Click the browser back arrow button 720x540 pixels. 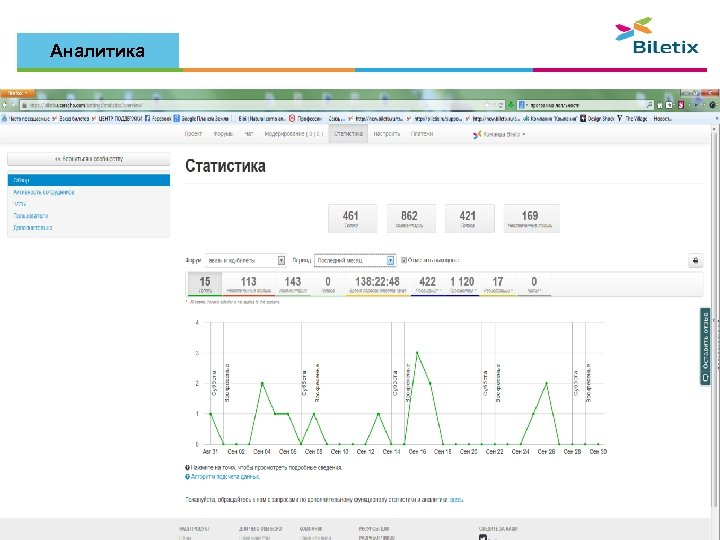[x=5, y=105]
